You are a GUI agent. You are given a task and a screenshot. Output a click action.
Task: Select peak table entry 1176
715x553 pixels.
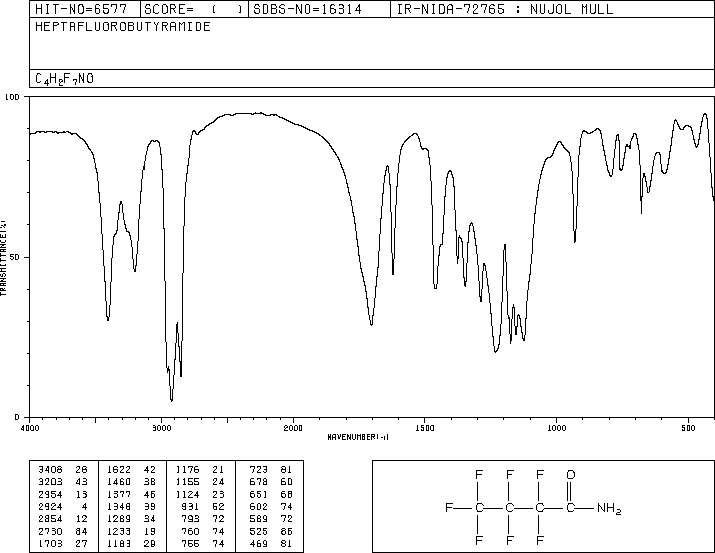pos(187,470)
